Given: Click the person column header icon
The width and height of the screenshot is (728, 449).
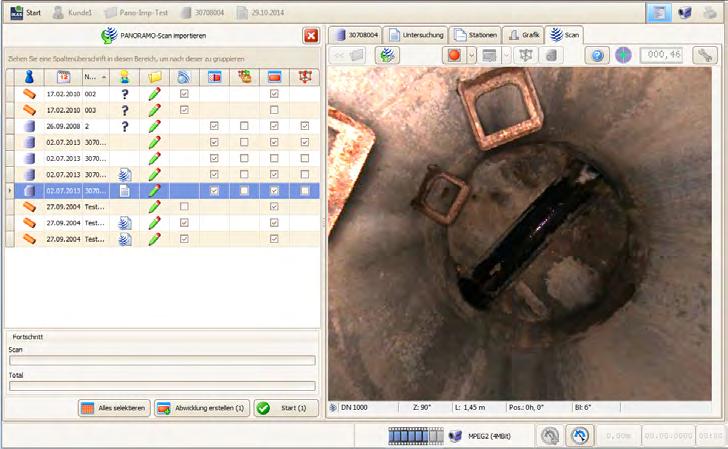Looking at the screenshot, I should pyautogui.click(x=124, y=77).
